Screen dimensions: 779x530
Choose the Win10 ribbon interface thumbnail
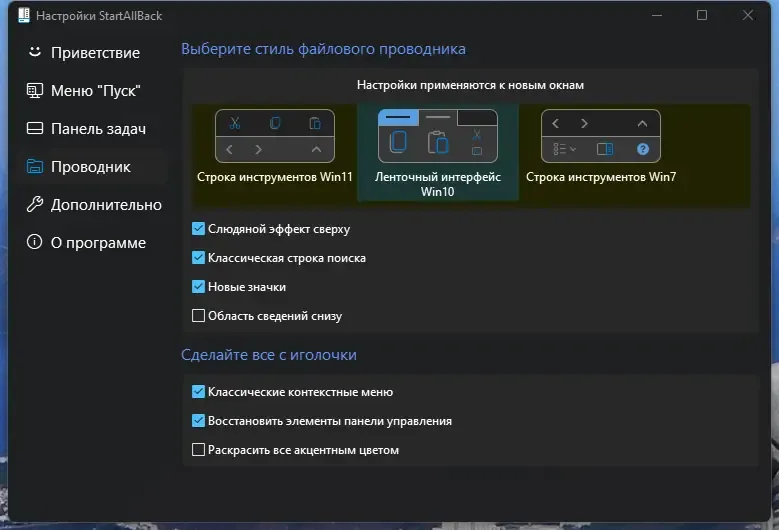click(x=438, y=136)
